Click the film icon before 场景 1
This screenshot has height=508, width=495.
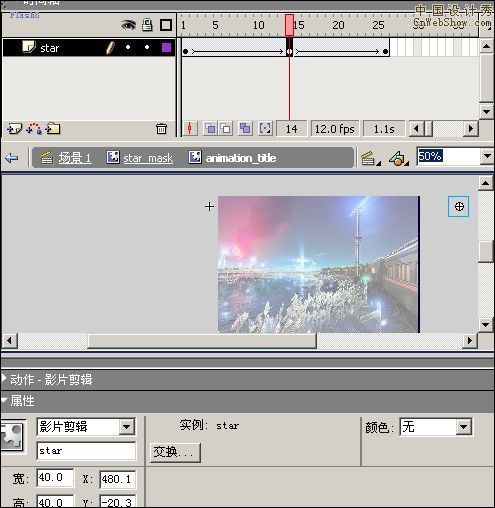(x=47, y=157)
